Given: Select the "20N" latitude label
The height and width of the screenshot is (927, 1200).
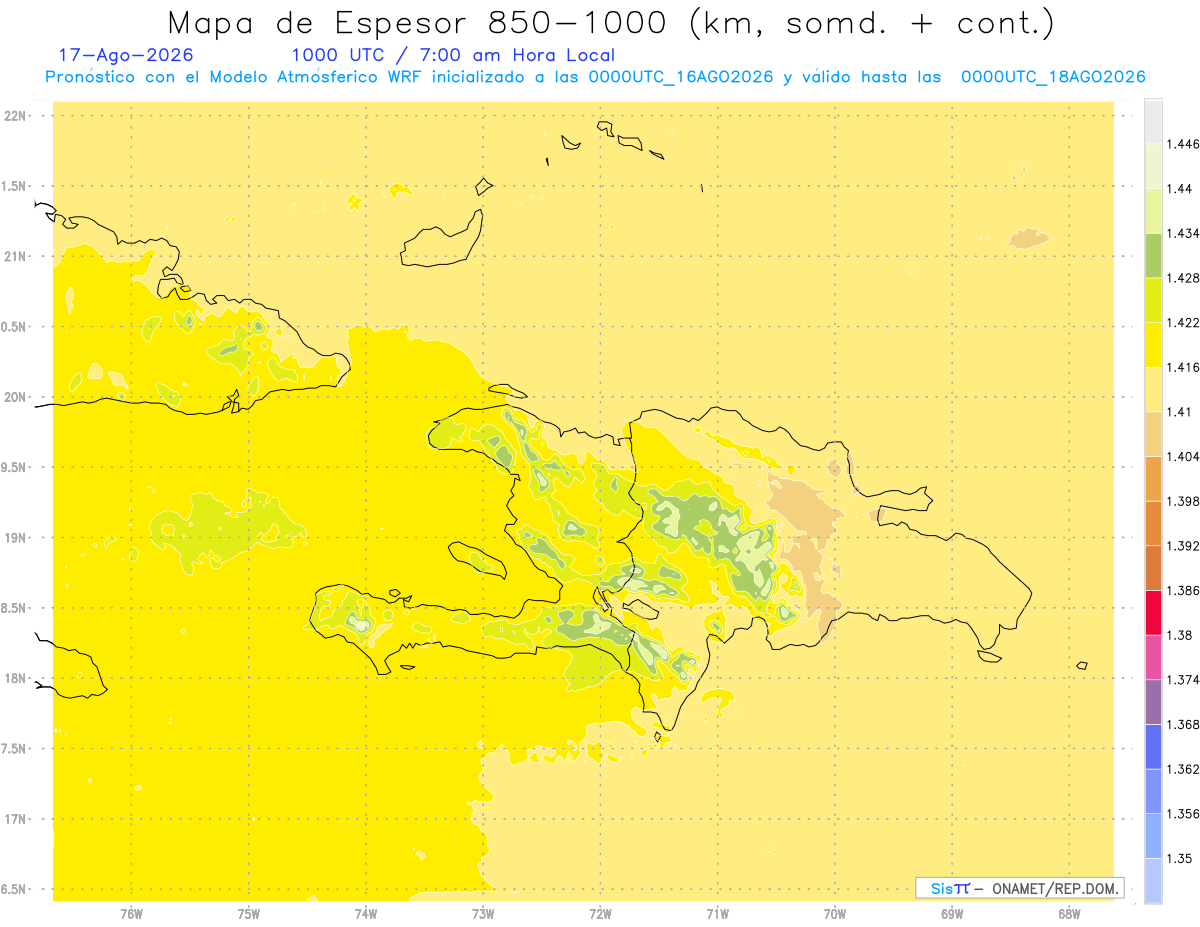Looking at the screenshot, I should point(16,397).
